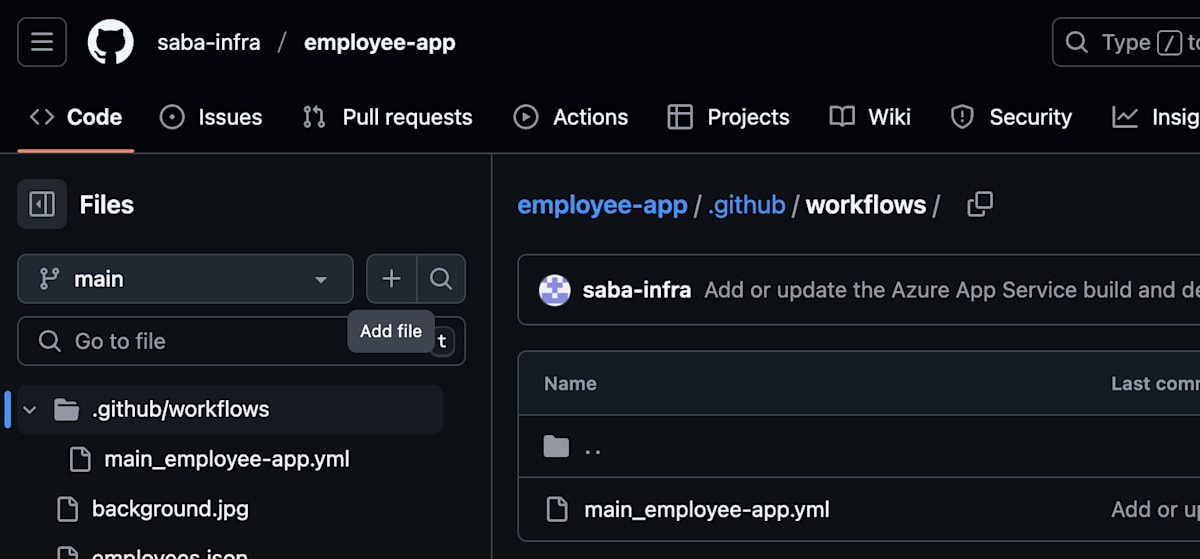Switch to the Pull requests tab
Screen dimensions: 1200x559
(388, 117)
